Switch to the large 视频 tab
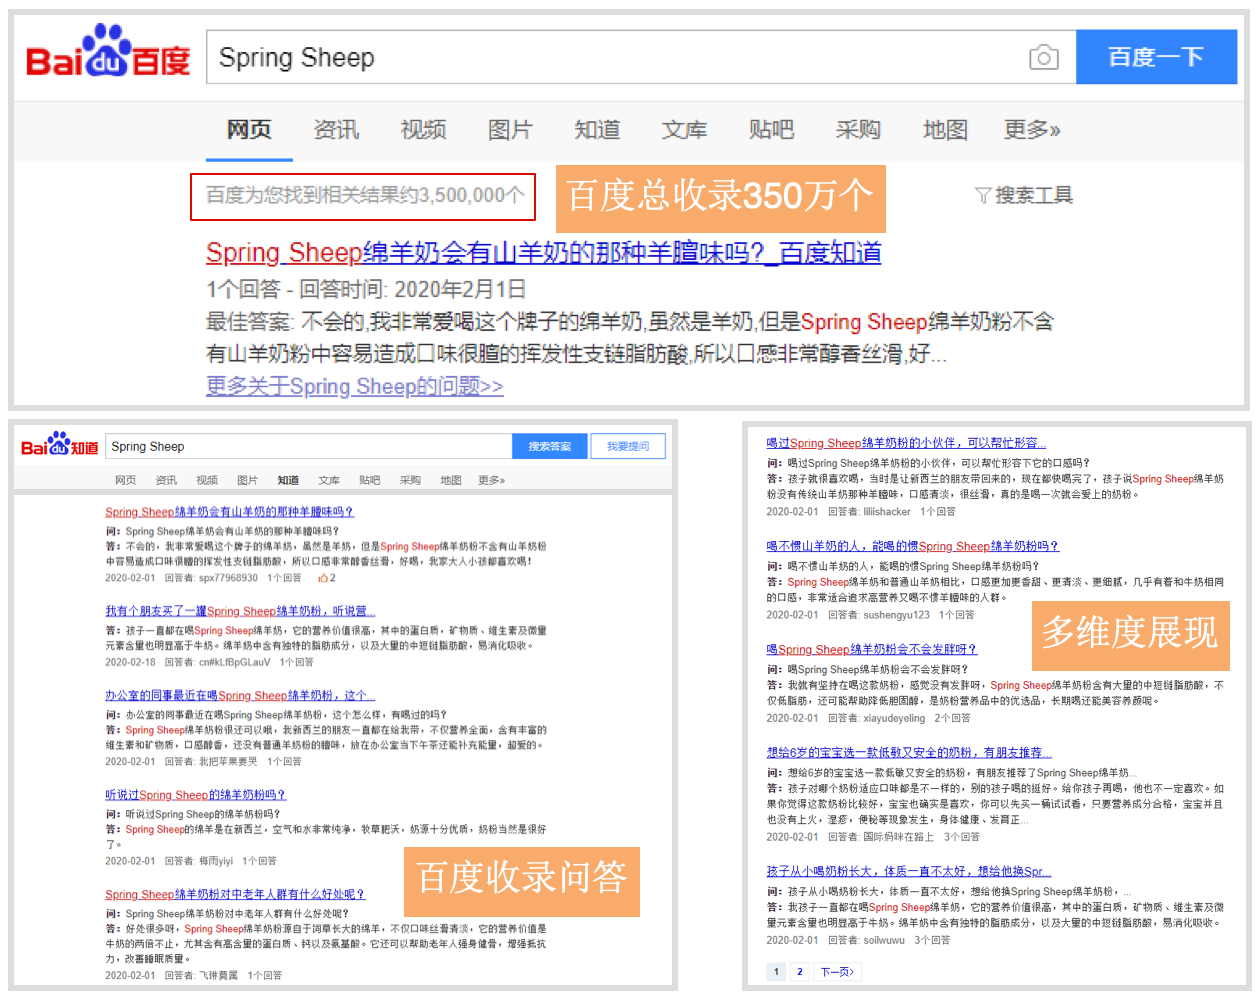This screenshot has height=1000, width=1260. point(423,130)
